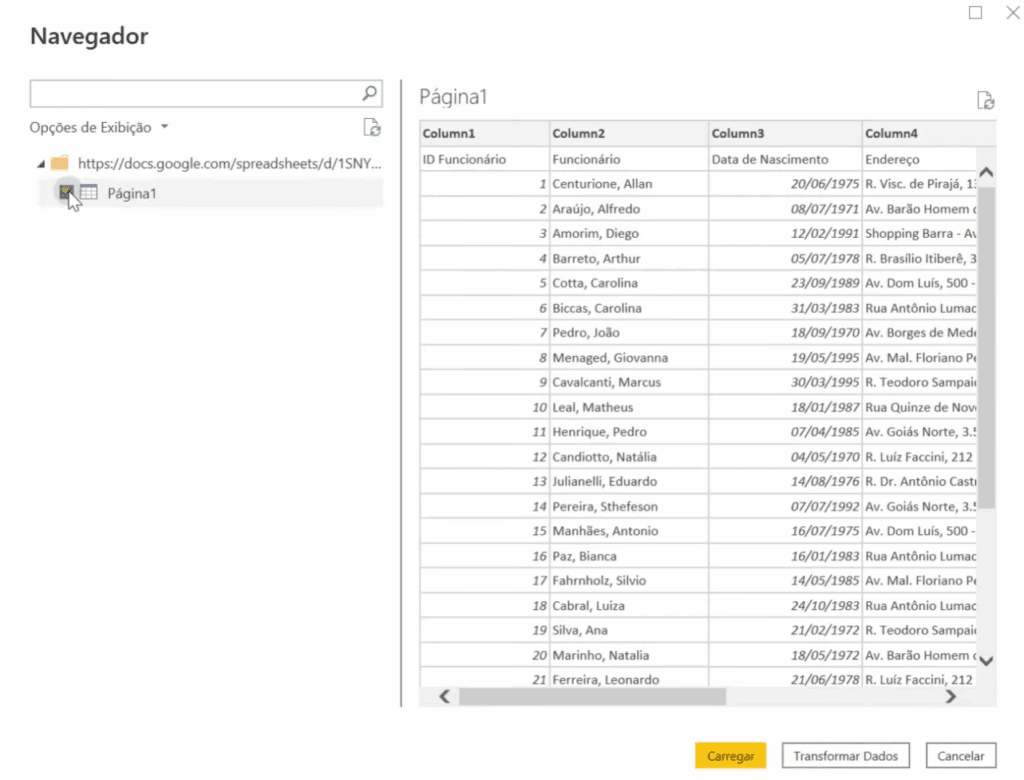Click the 'Rua Quinze de Nov' address cell
1024x780 pixels.
click(x=920, y=408)
